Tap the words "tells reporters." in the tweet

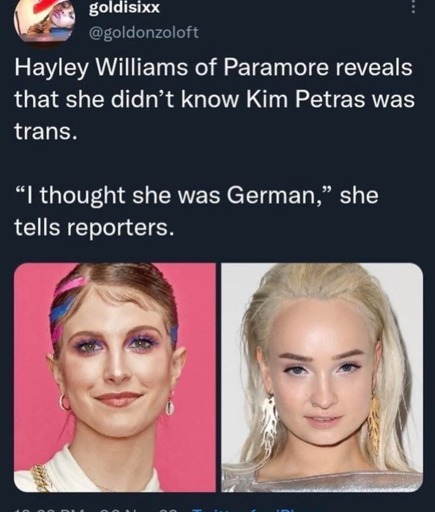point(94,227)
